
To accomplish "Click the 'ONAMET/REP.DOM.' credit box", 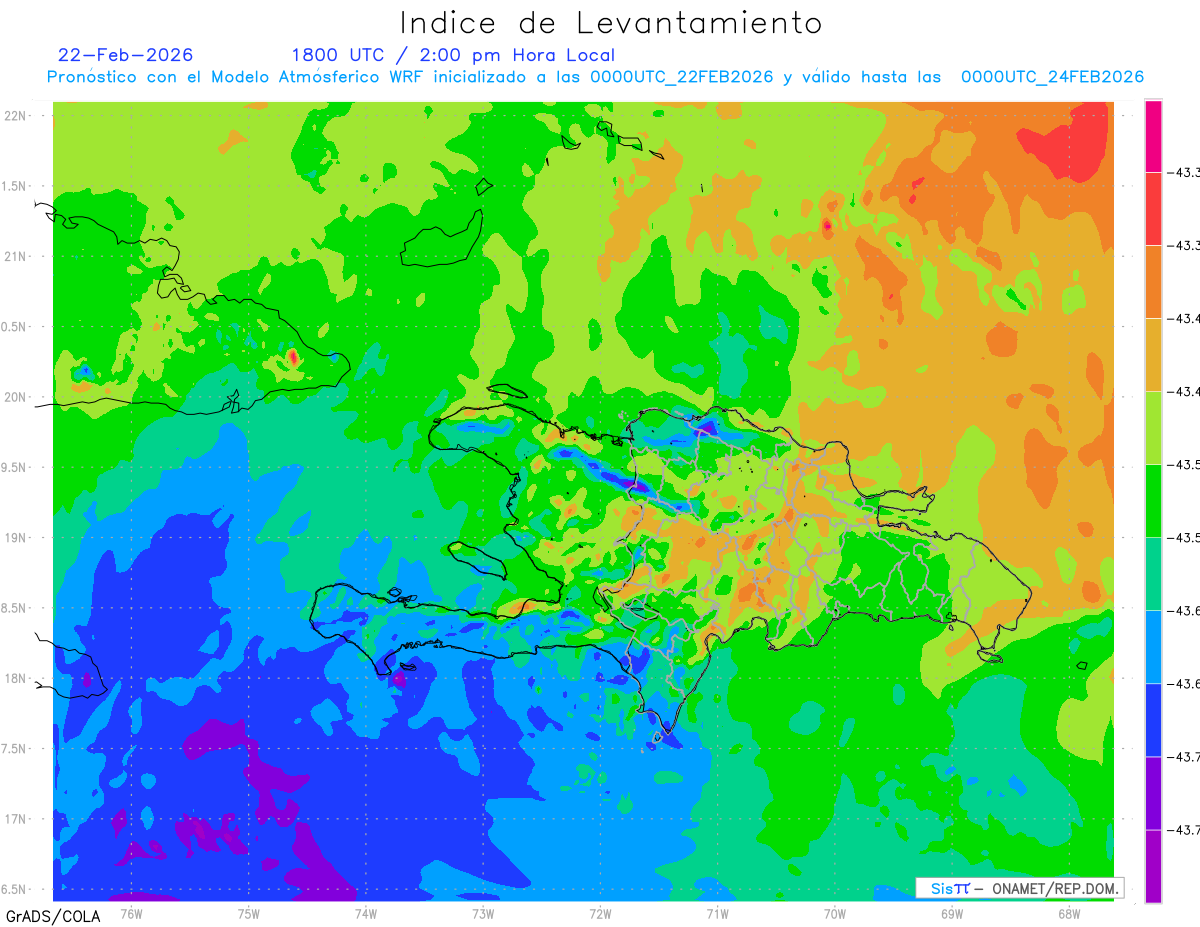I will [1020, 888].
